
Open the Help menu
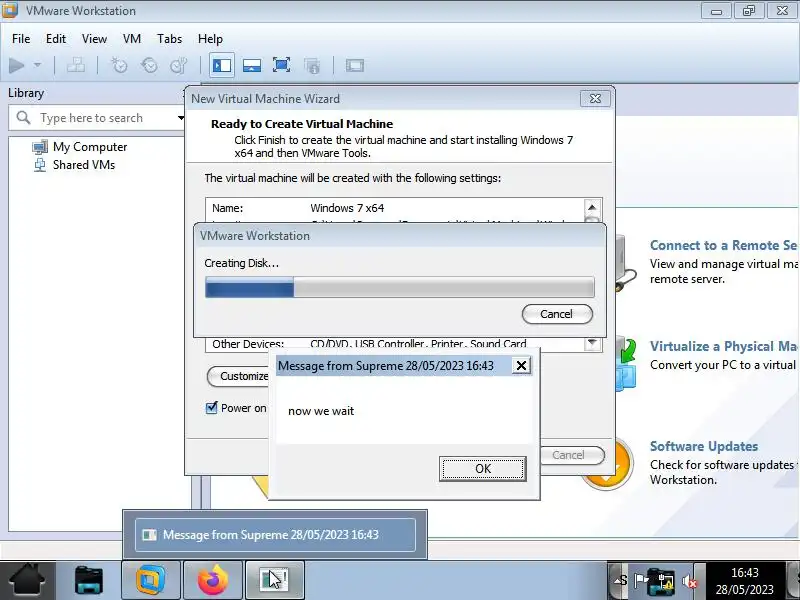point(210,39)
